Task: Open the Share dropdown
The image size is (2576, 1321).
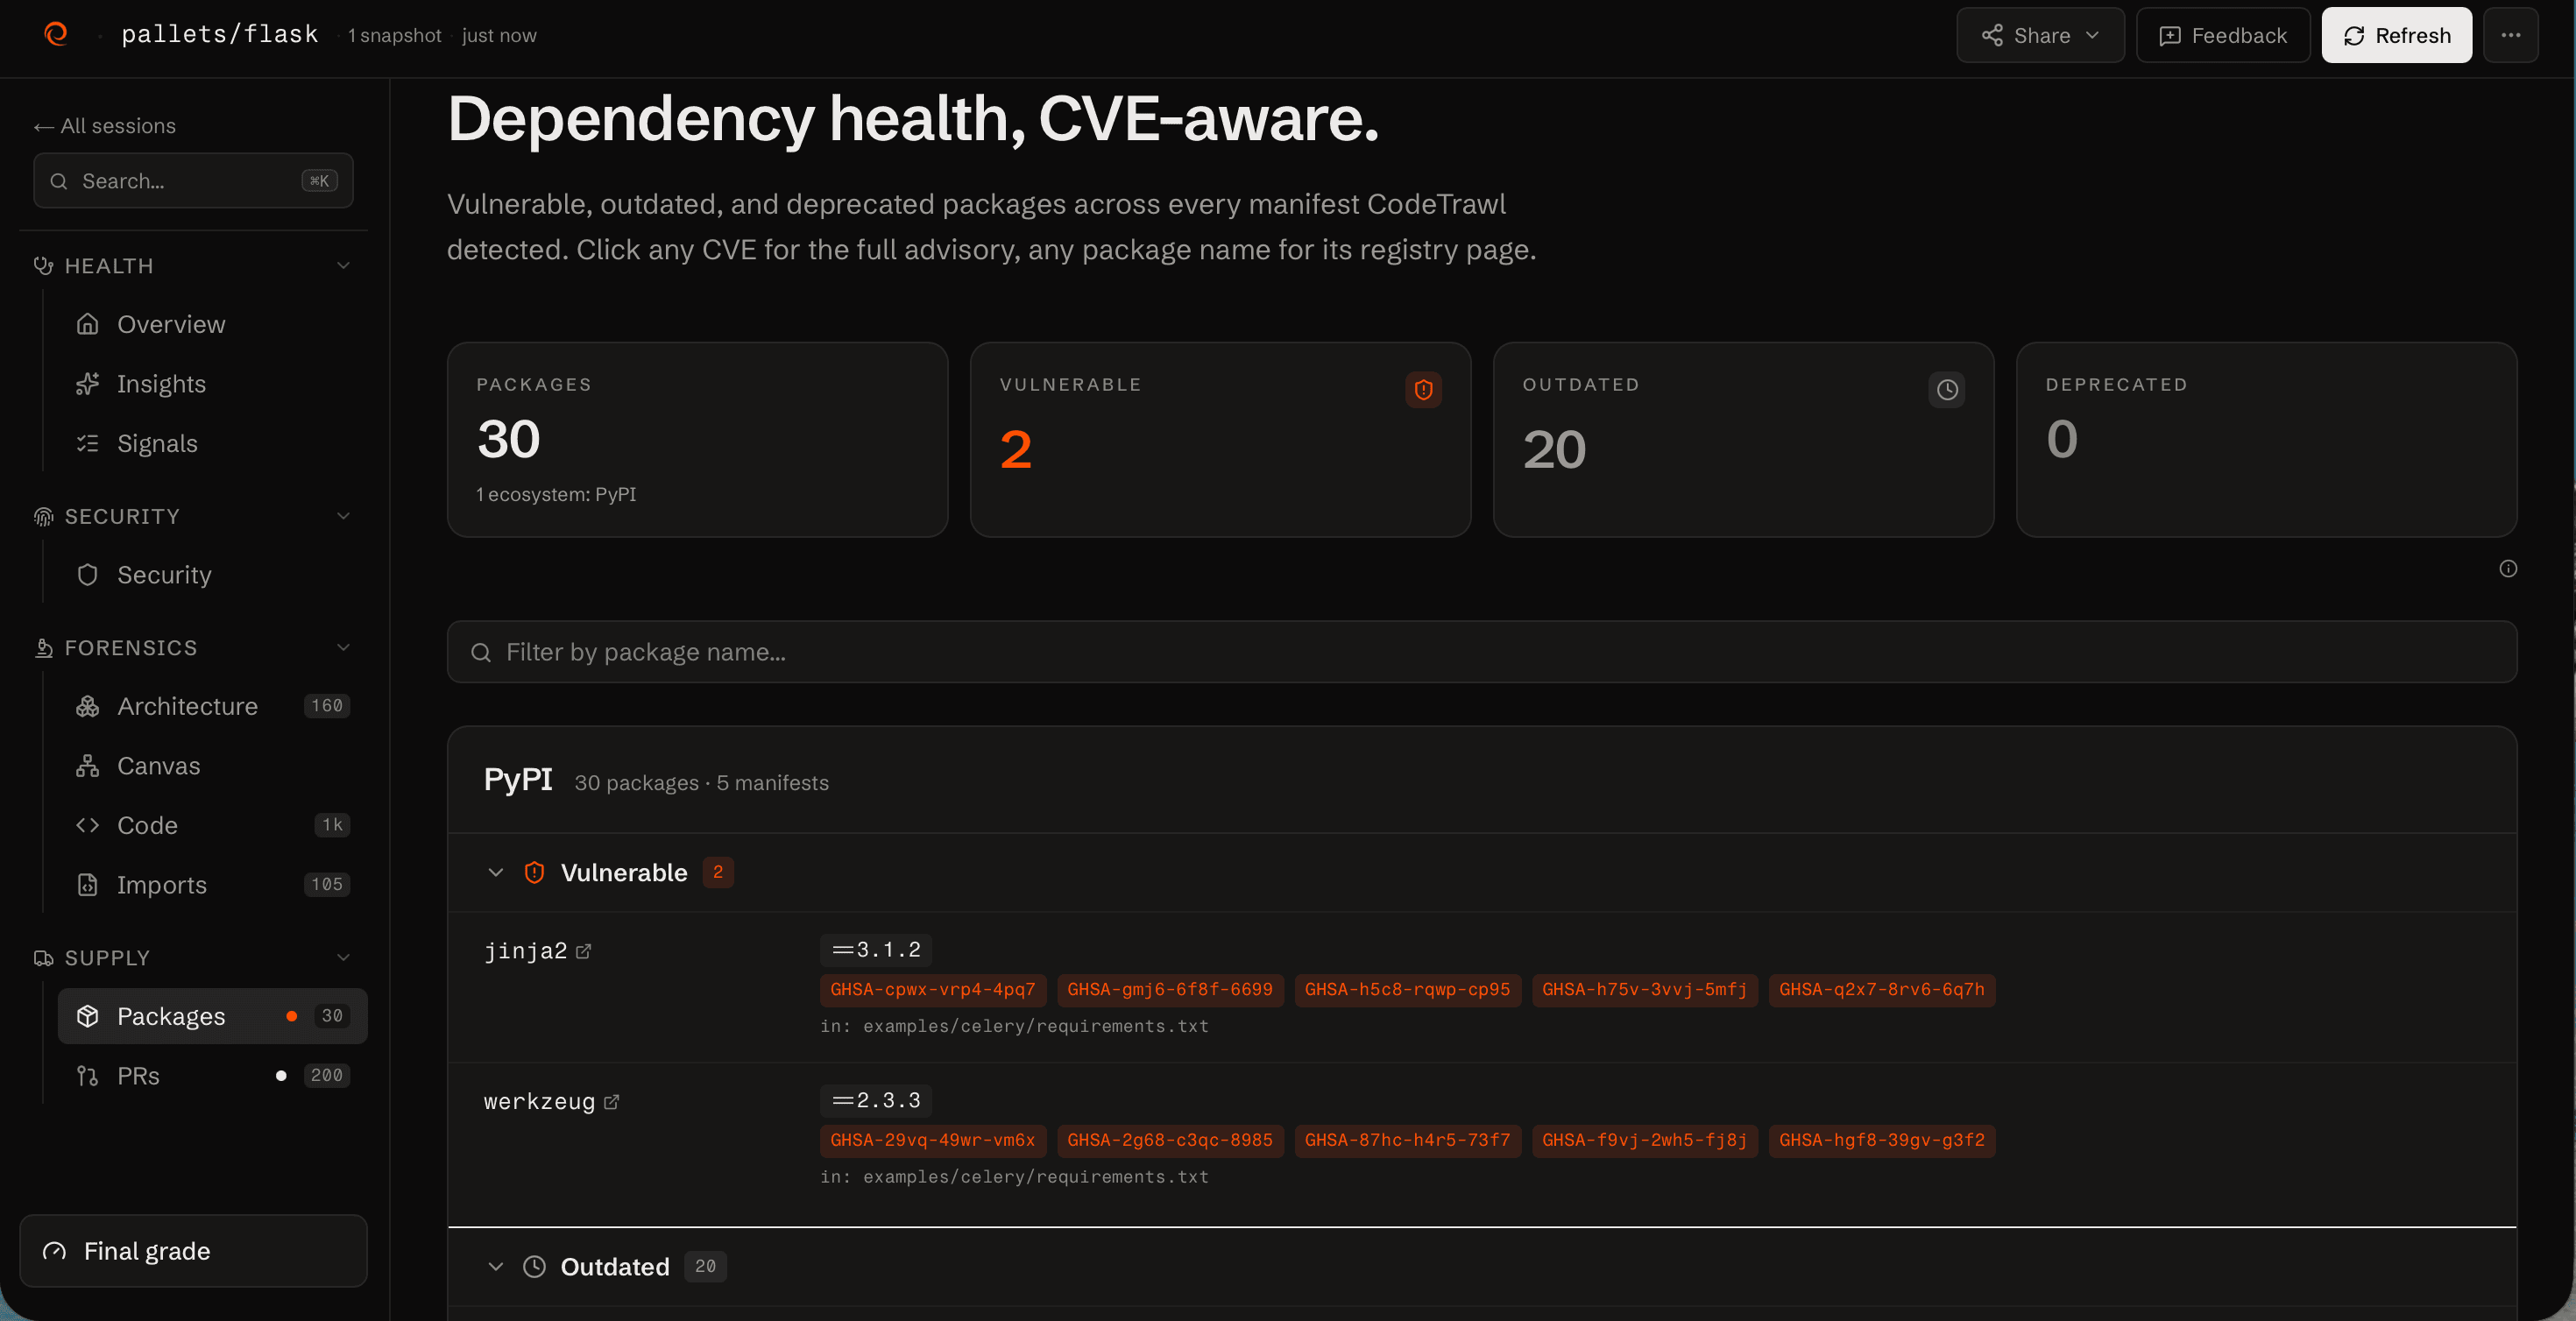Action: point(2040,35)
